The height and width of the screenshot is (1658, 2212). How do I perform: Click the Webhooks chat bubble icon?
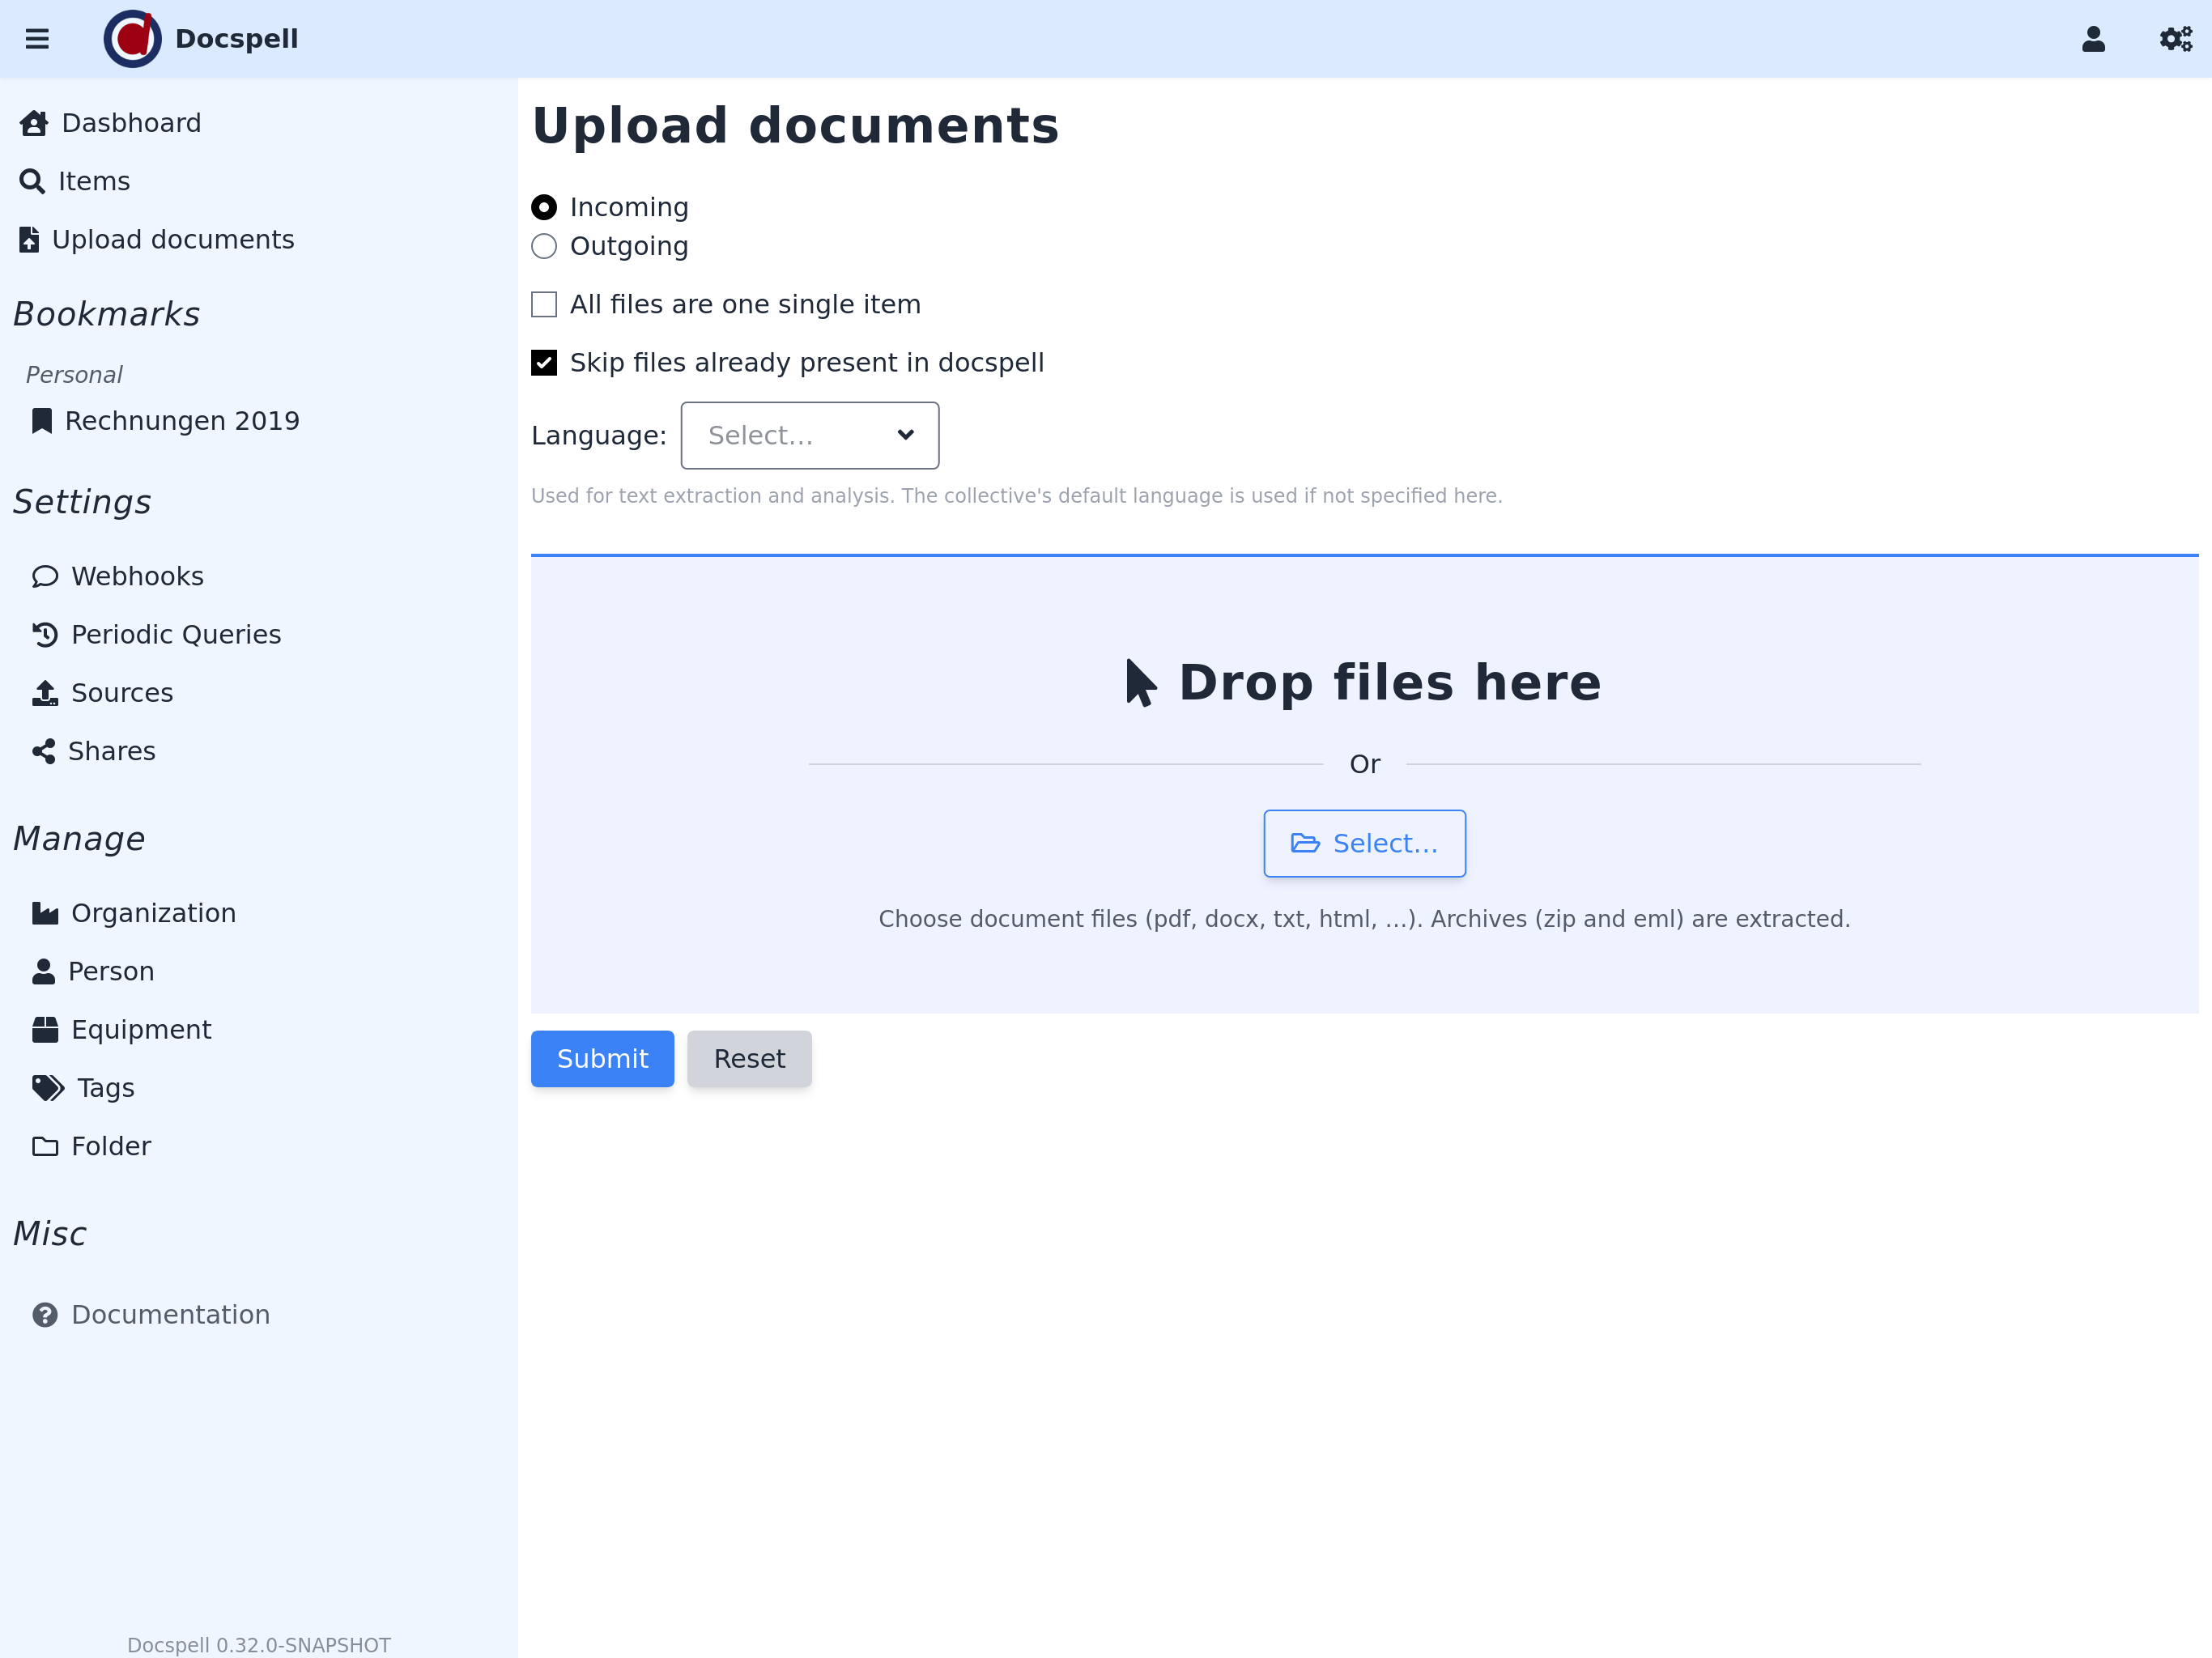[x=45, y=576]
